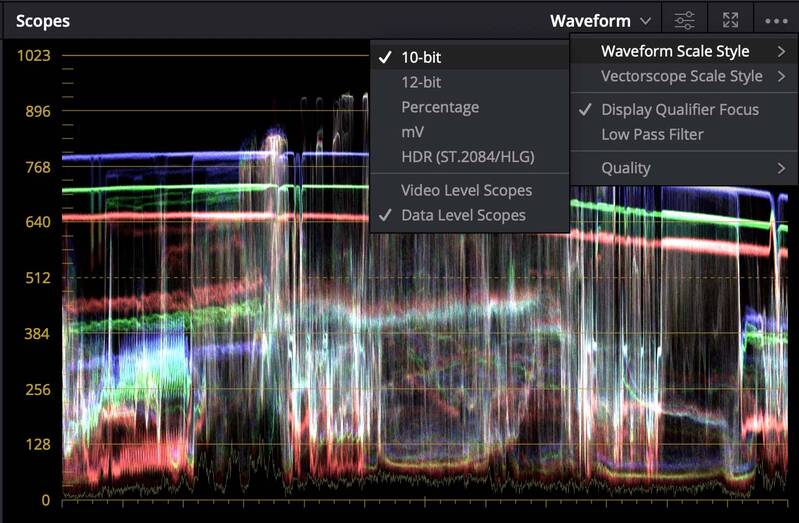Choose the 12-bit scale style

tap(421, 82)
